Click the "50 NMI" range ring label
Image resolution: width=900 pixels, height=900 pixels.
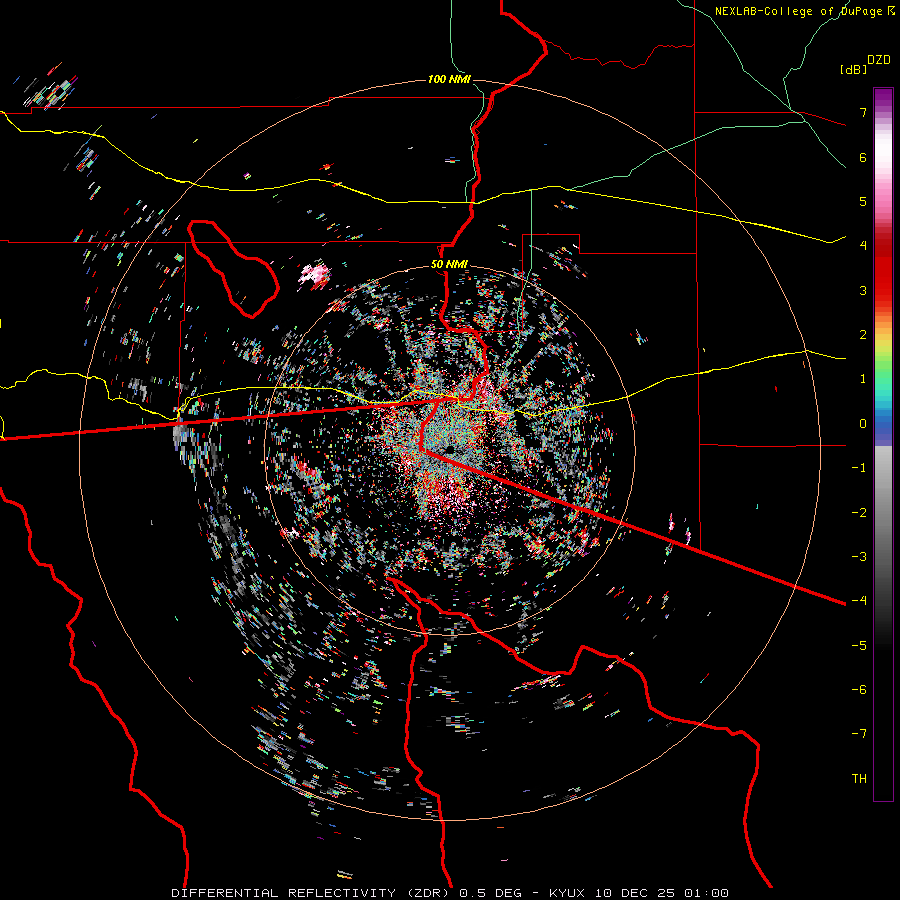tap(449, 264)
